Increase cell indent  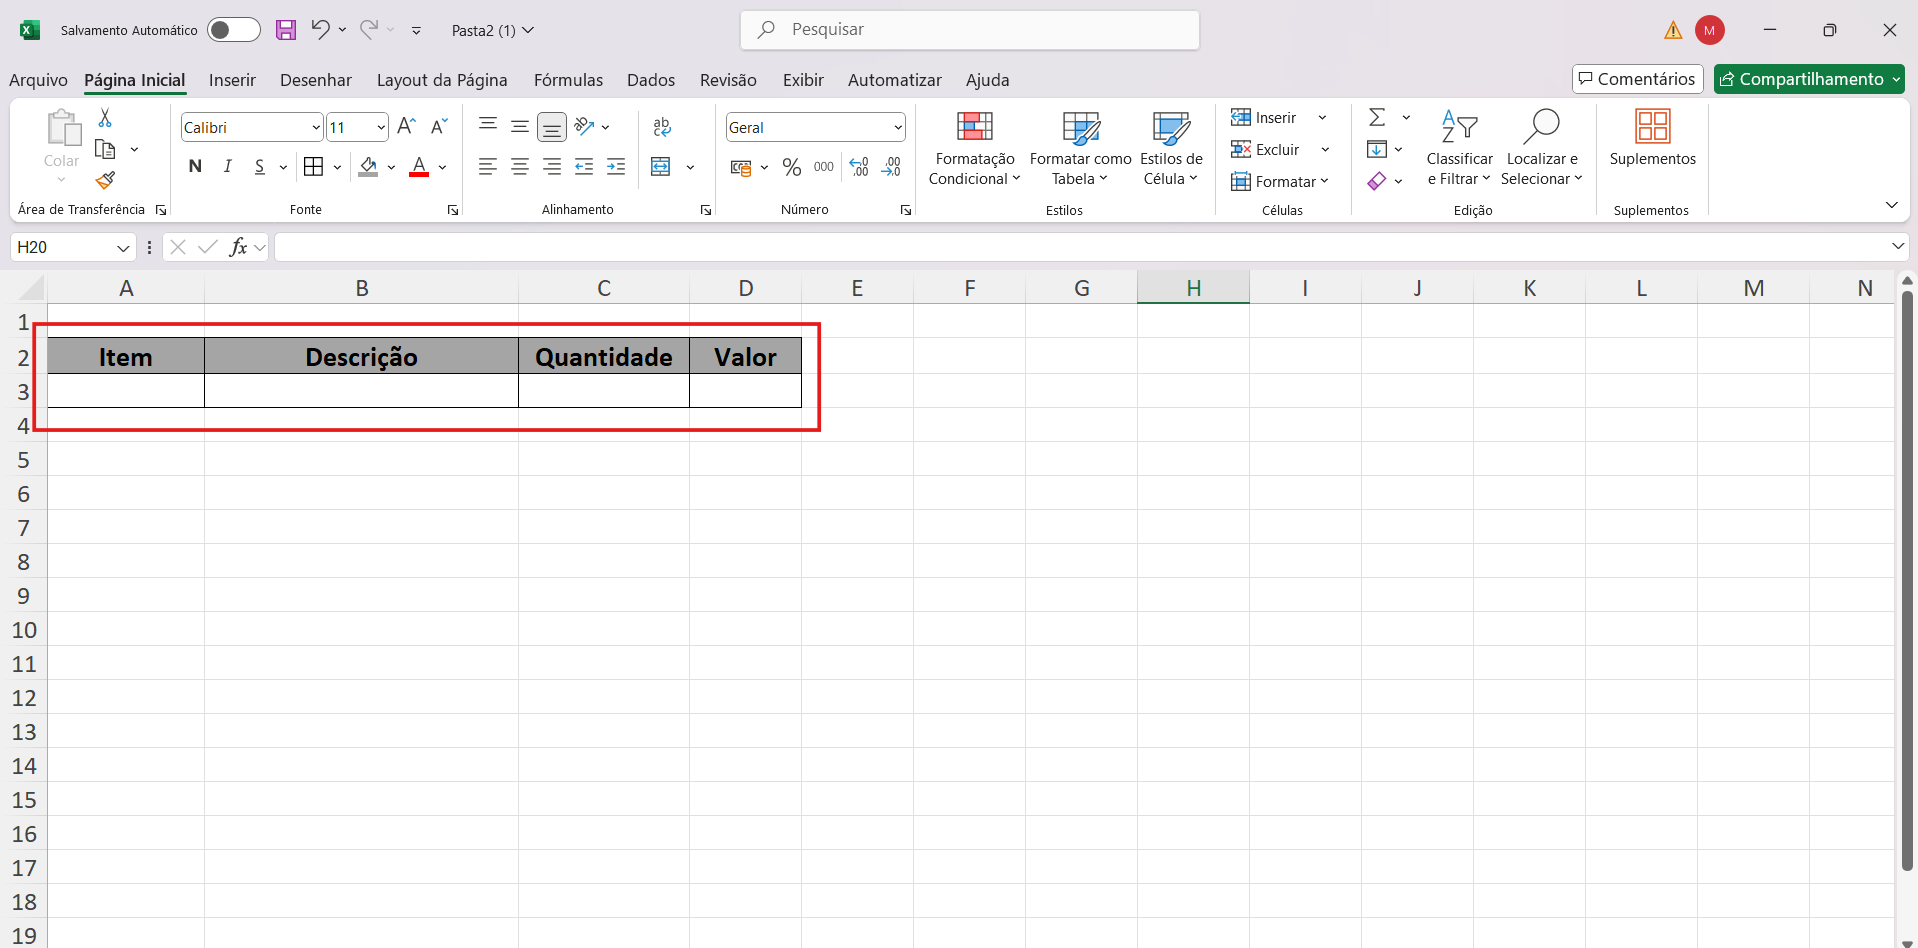coord(616,167)
